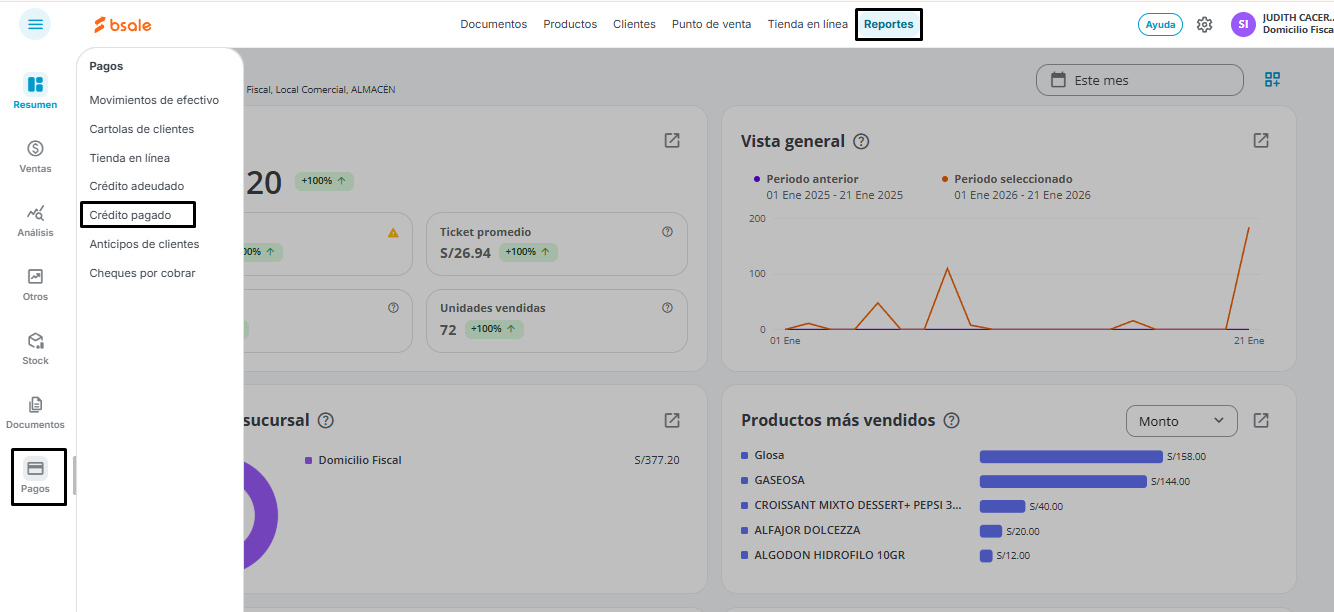Click the Unidades vendidas value 72

[x=448, y=329]
